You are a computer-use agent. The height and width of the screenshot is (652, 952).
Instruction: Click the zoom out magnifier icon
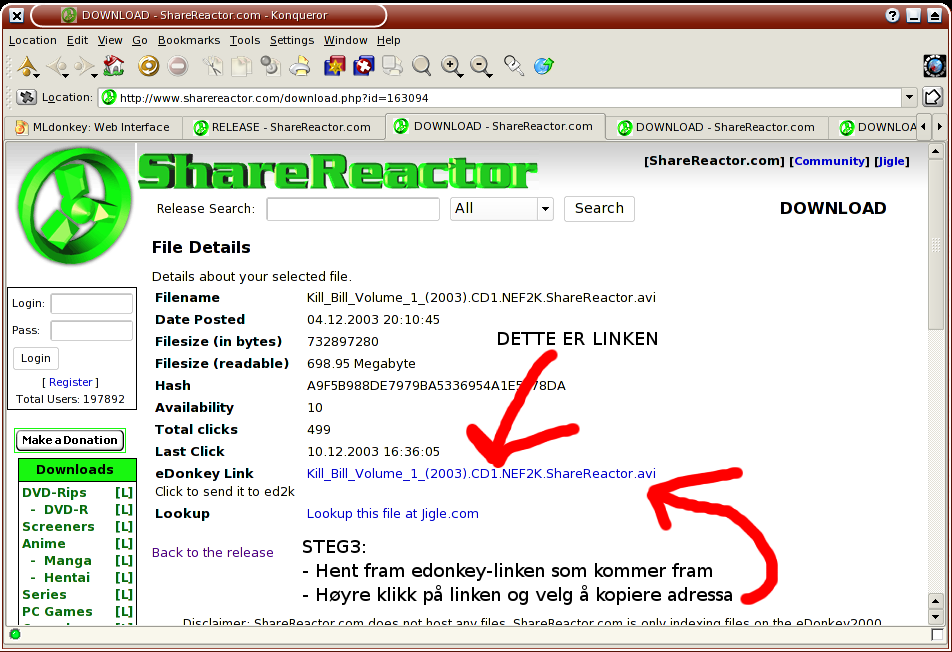point(482,67)
